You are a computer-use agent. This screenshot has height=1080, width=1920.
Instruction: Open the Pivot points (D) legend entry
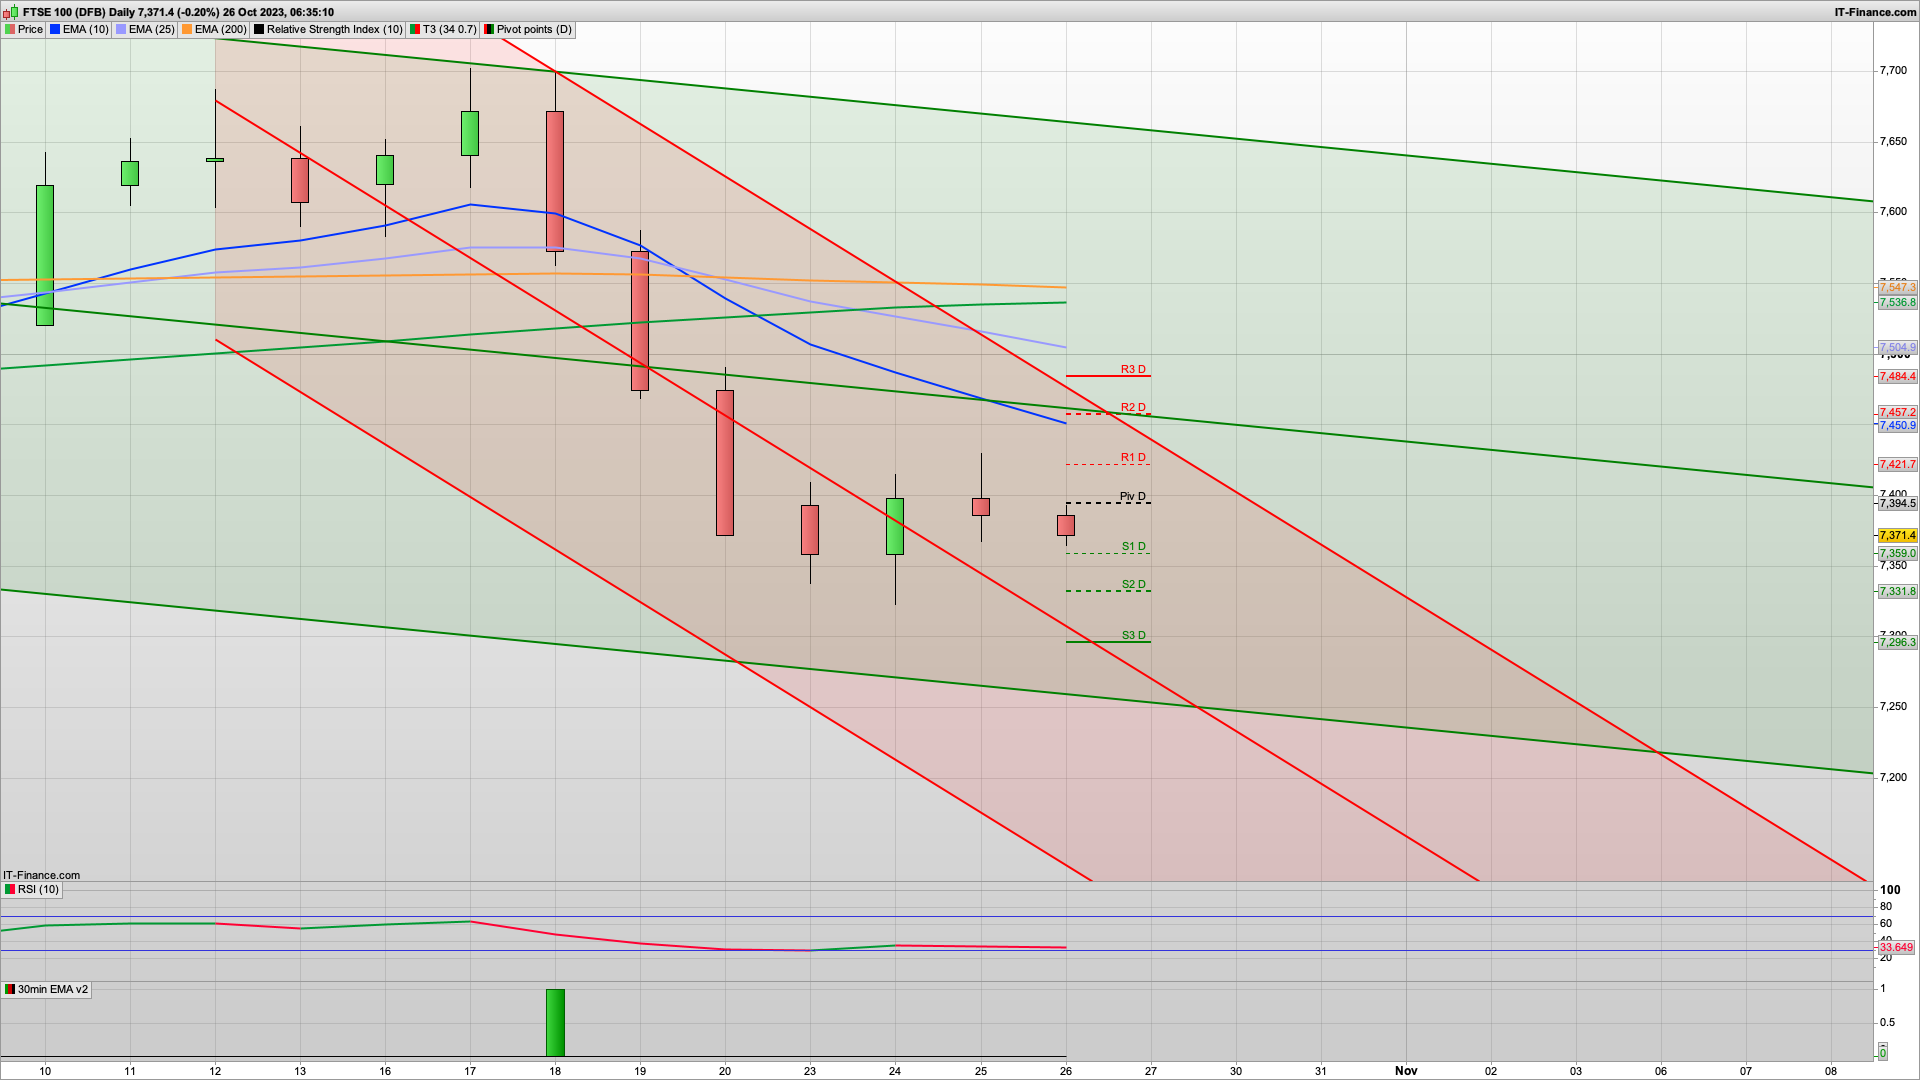(528, 29)
